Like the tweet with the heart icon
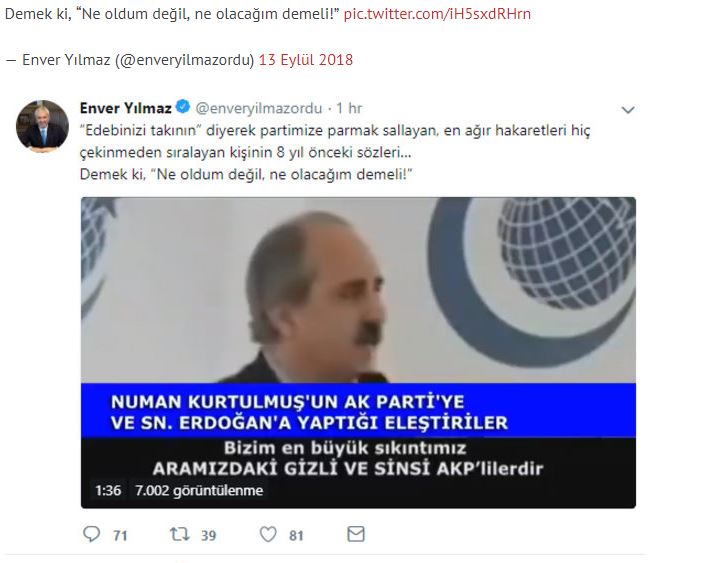This screenshot has width=705, height=563. tap(268, 534)
